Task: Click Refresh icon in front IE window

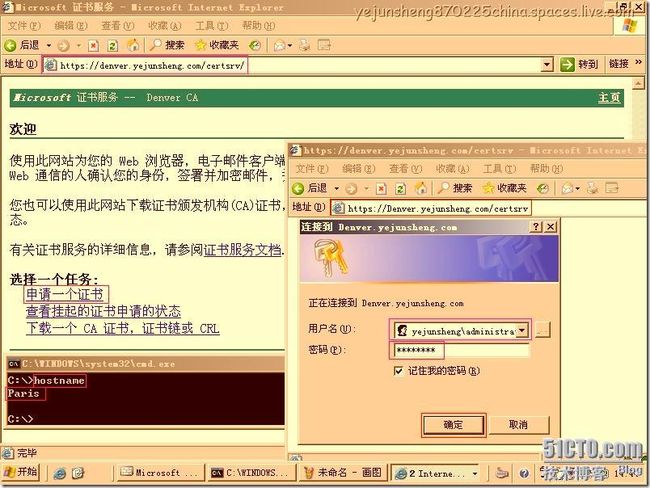Action: pyautogui.click(x=400, y=189)
